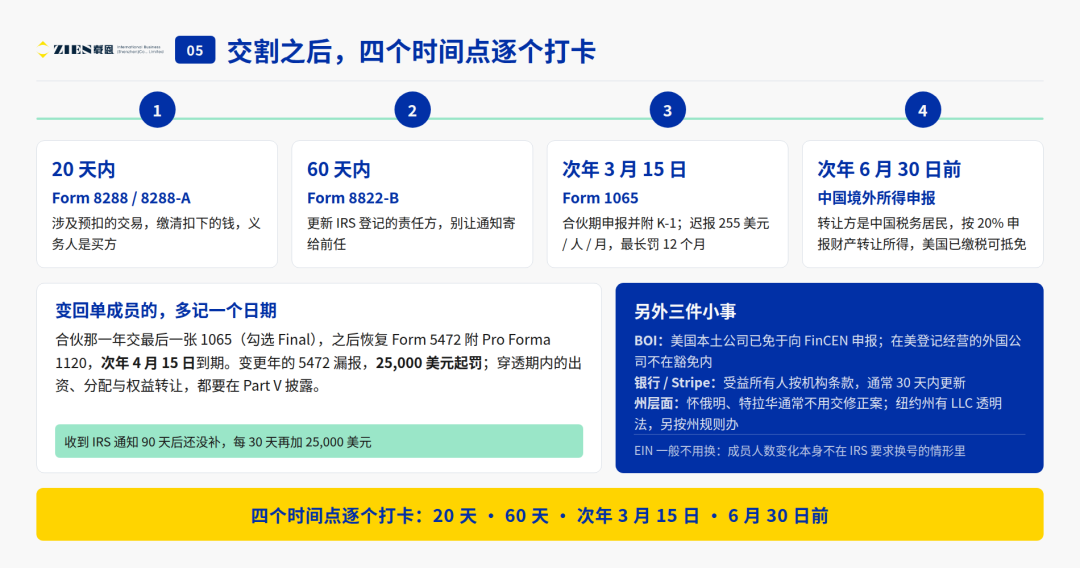Click the heading 变回单成员的，多记一个日期
This screenshot has height=568, width=1080.
tap(166, 311)
